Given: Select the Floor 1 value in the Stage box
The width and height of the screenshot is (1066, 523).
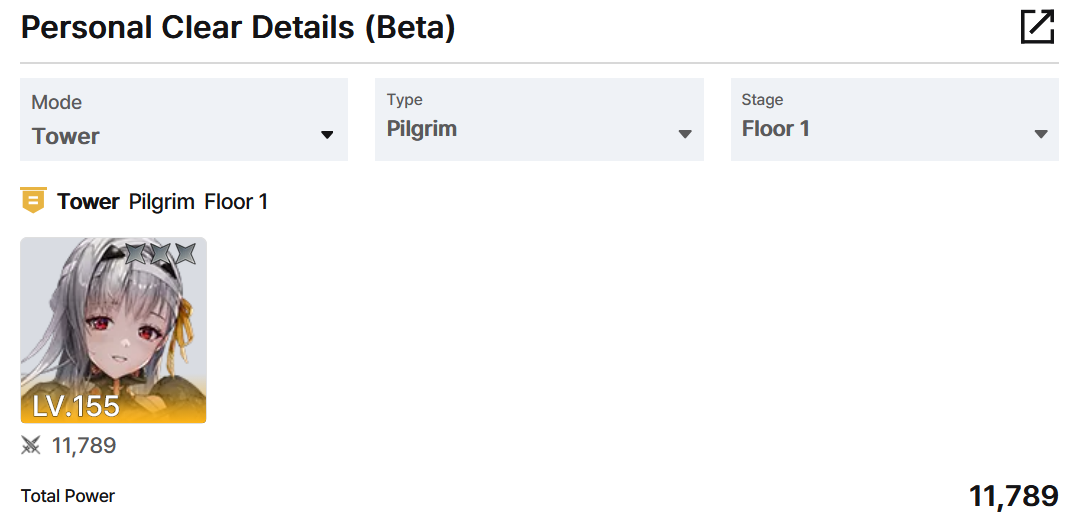Looking at the screenshot, I should tap(776, 129).
